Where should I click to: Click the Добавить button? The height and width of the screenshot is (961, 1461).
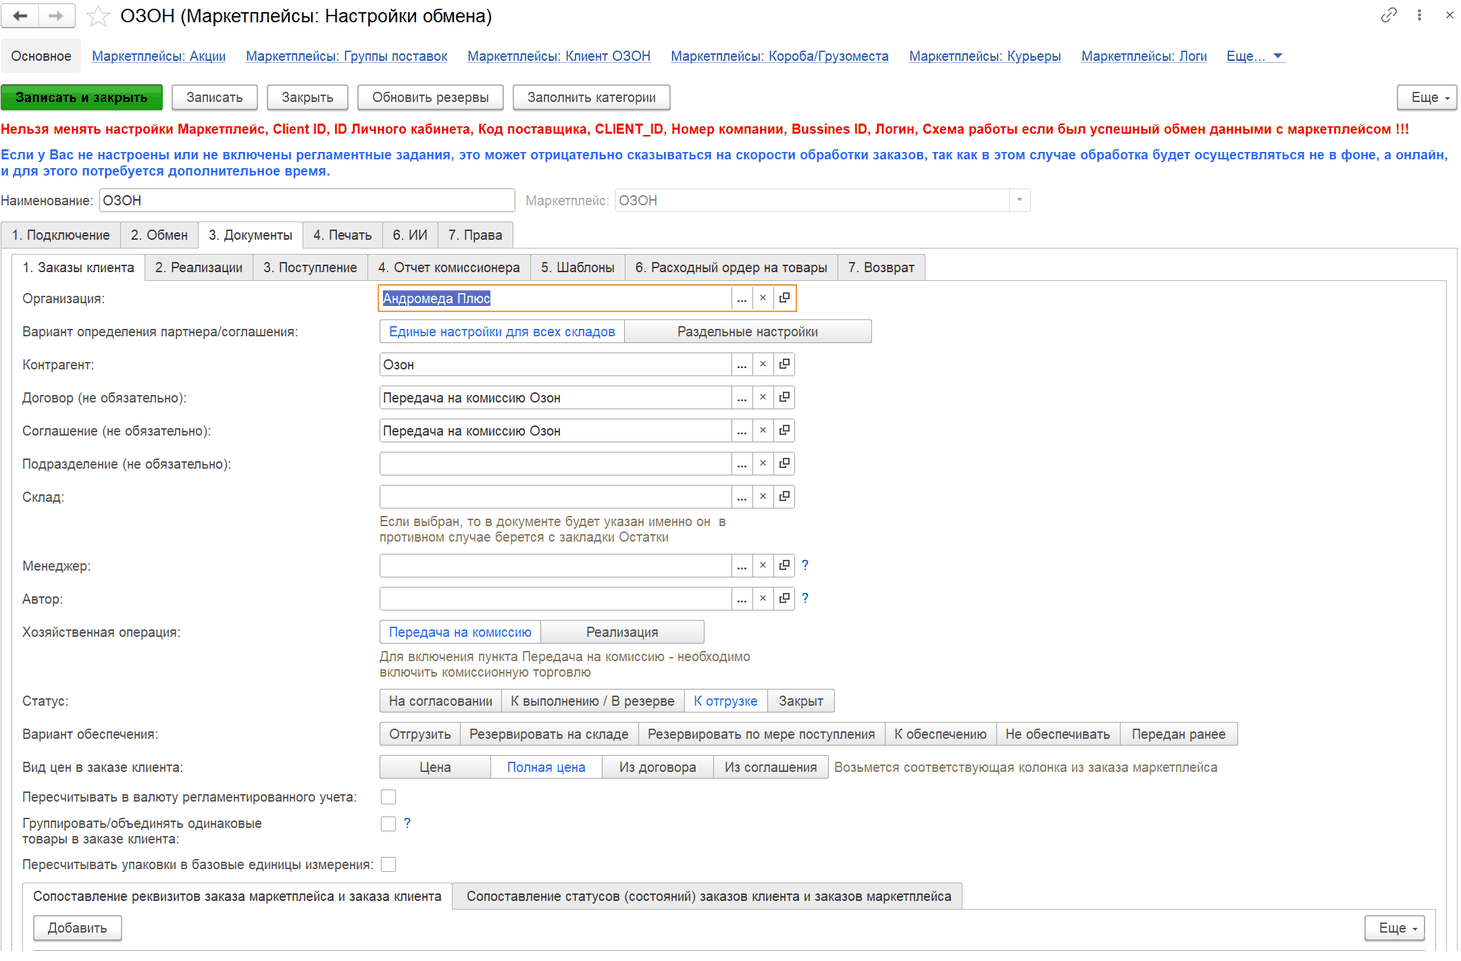77,928
